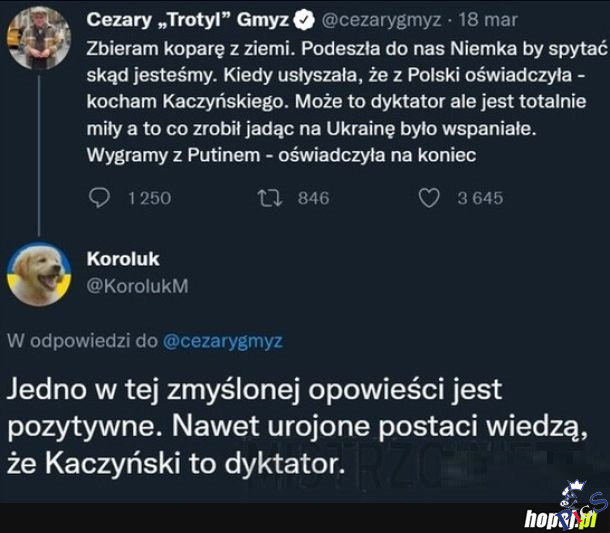The image size is (610, 533).
Task: Click the @cezarygmyz mention in reply line
Action: coord(222,341)
